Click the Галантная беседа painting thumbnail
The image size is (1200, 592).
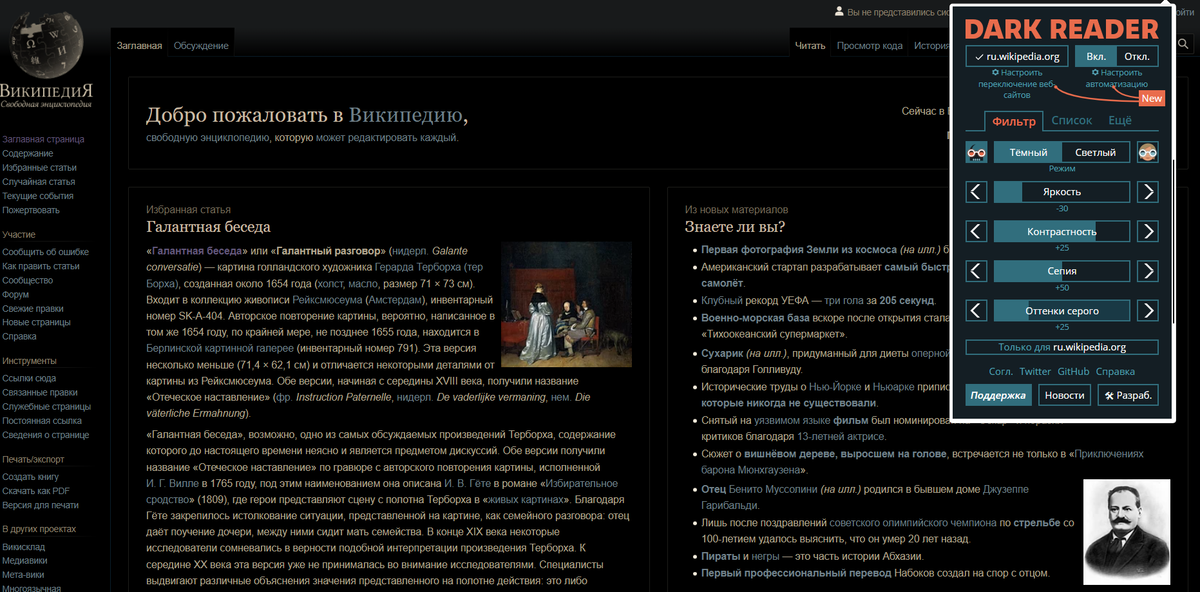click(566, 304)
